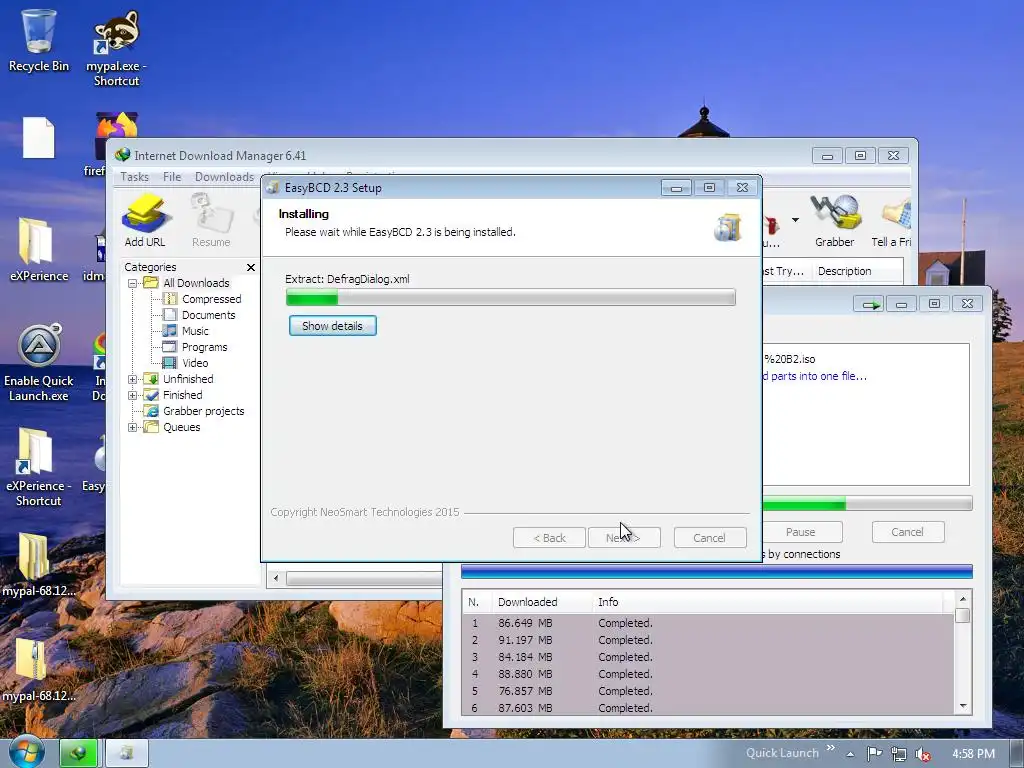Expand the Unfinished category node
This screenshot has height=768, width=1024.
coord(133,379)
